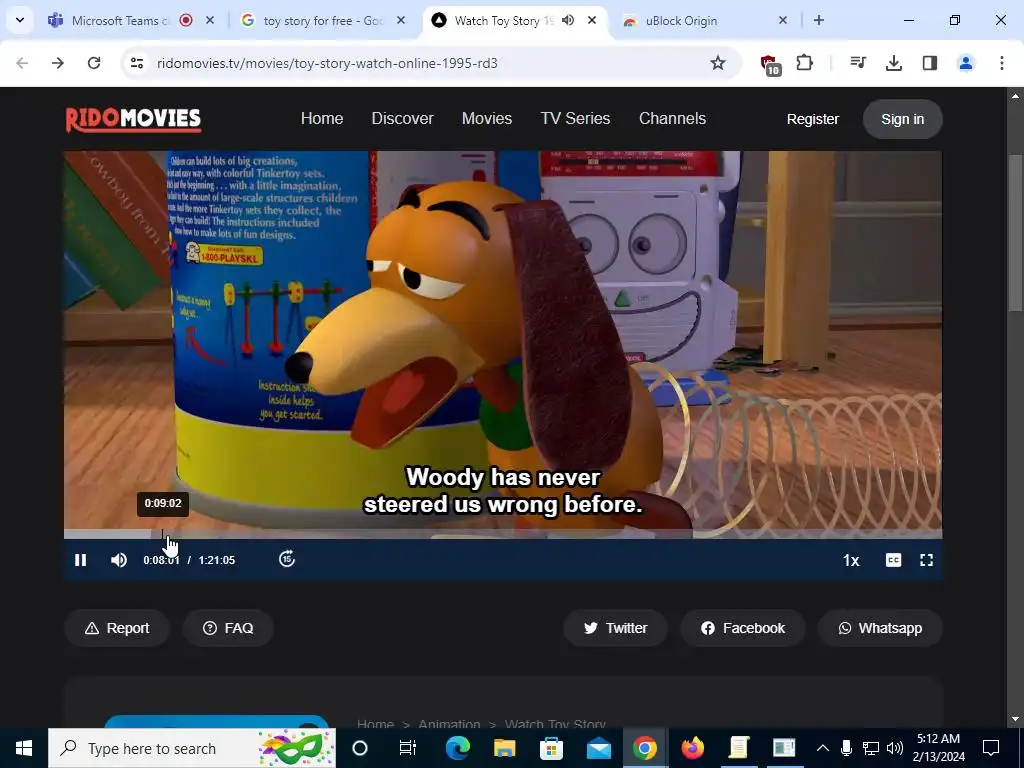Image resolution: width=1024 pixels, height=768 pixels.
Task: View site information icon
Action: coord(137,63)
